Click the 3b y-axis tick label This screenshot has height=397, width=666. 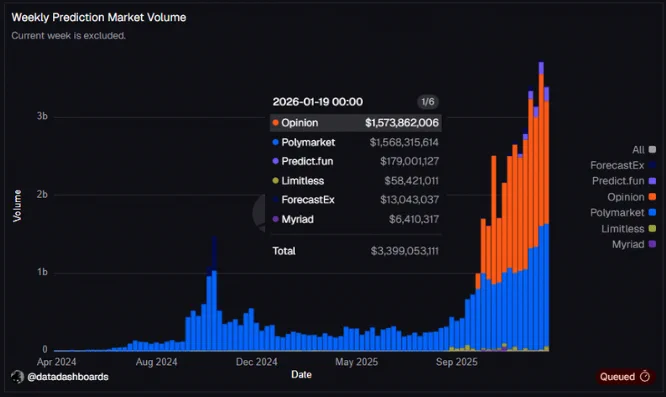pyautogui.click(x=42, y=116)
